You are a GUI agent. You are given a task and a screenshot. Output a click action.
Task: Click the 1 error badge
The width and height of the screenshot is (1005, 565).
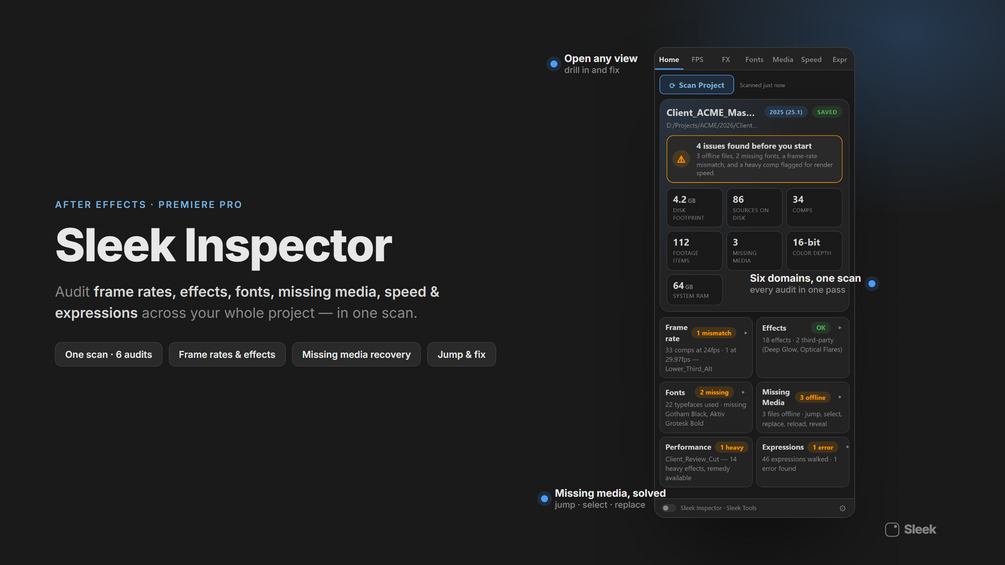[823, 447]
